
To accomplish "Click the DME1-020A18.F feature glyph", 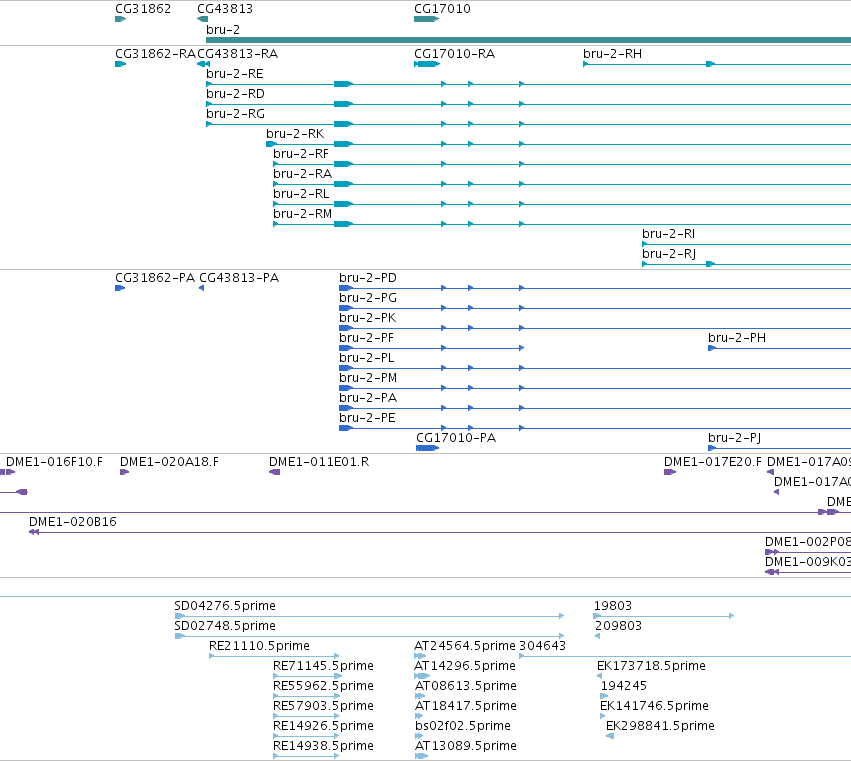I will (x=124, y=472).
